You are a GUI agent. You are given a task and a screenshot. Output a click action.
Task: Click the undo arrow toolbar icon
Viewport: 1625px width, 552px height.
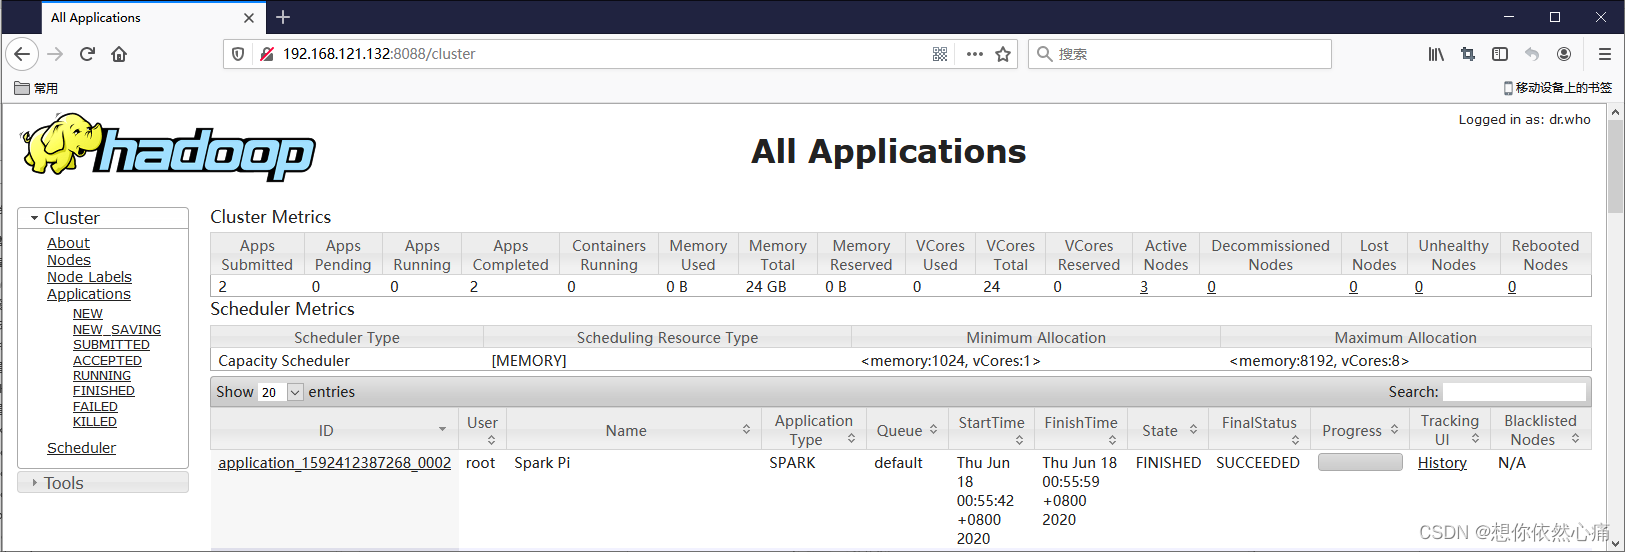click(x=1532, y=54)
